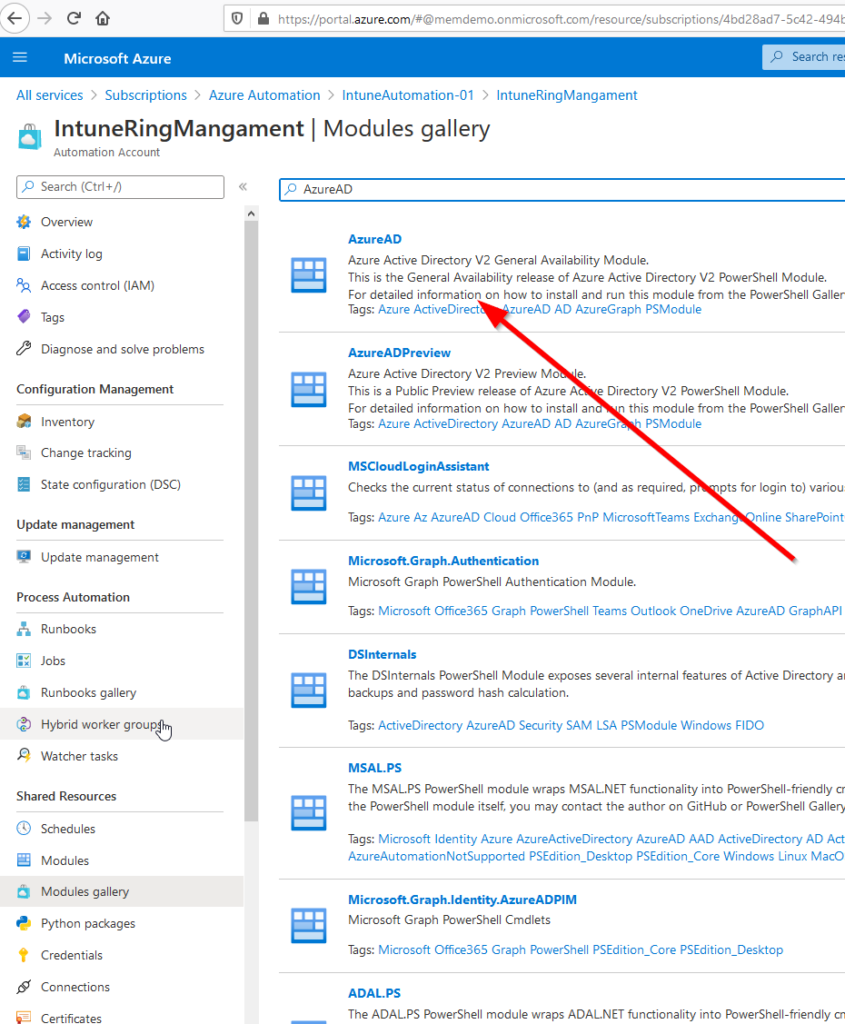Image resolution: width=845 pixels, height=1024 pixels.
Task: Click the automation account header icon
Action: click(29, 137)
